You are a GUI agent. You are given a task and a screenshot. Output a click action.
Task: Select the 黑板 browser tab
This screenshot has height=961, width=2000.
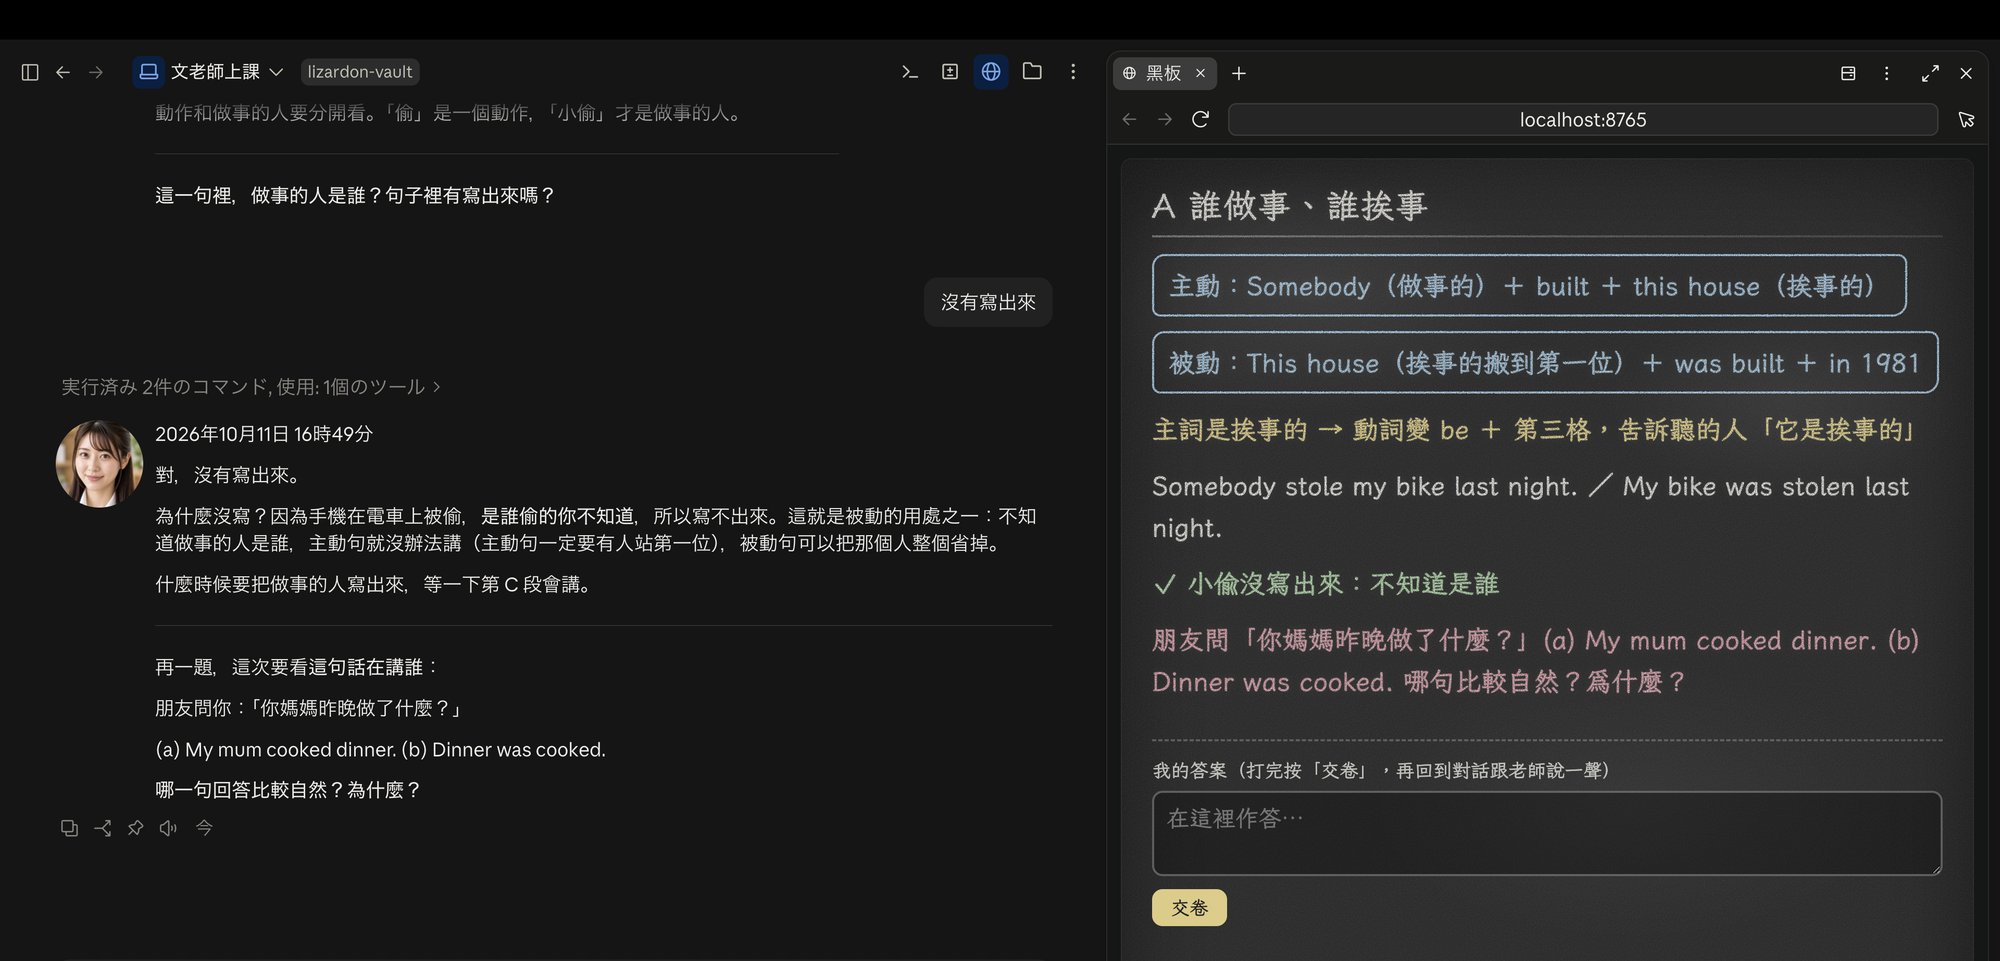1164,73
